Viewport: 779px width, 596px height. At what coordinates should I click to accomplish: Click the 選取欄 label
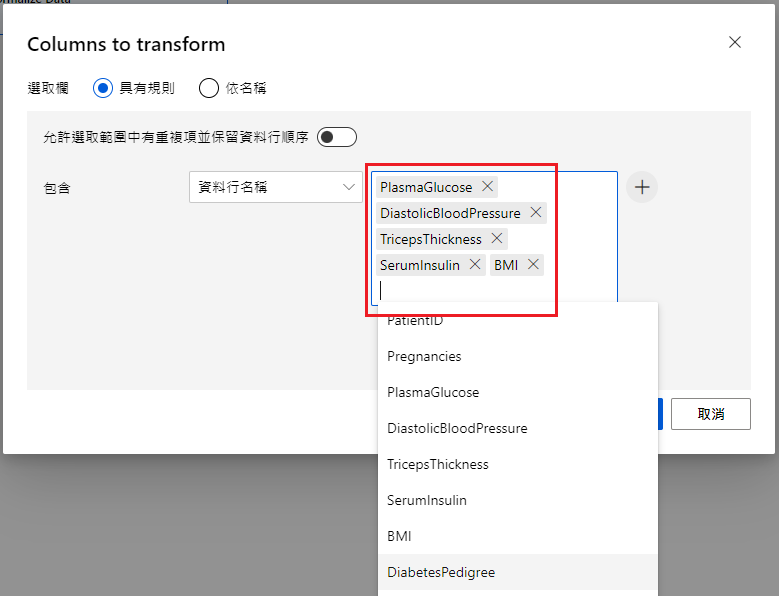click(x=48, y=88)
